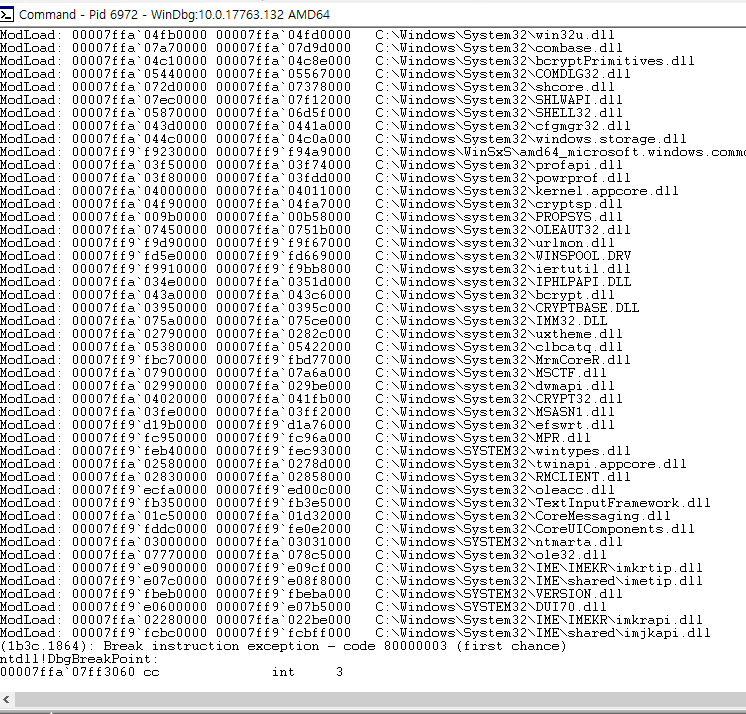Click the shared imjkapi.dll line
Image resolution: width=746 pixels, height=714 pixels.
[x=355, y=633]
